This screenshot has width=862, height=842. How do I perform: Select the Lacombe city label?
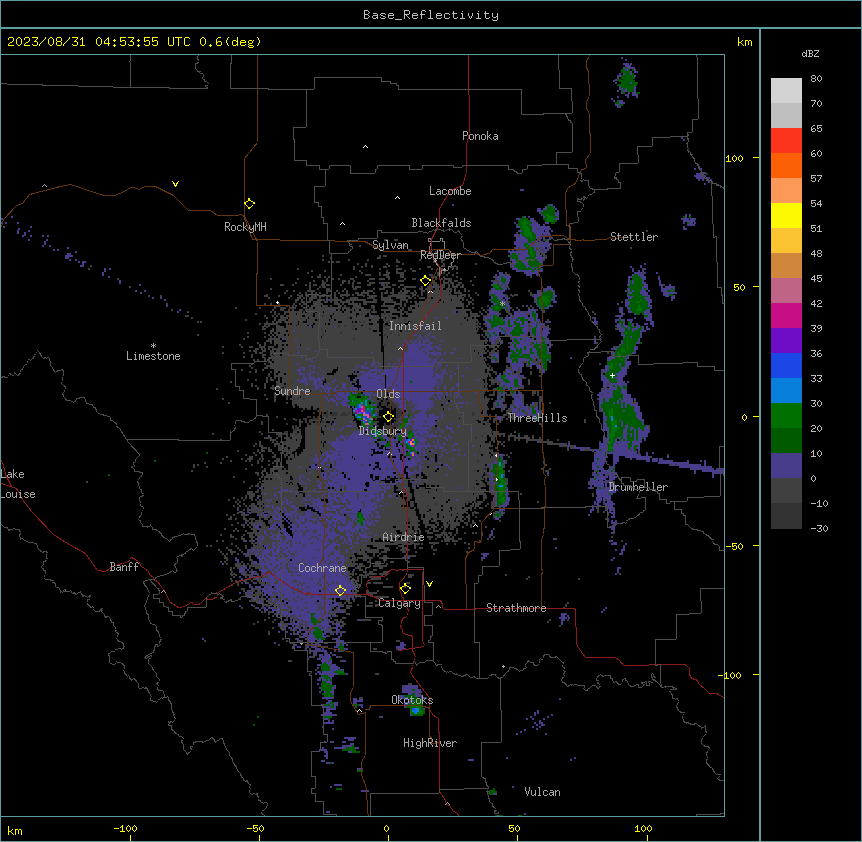450,191
